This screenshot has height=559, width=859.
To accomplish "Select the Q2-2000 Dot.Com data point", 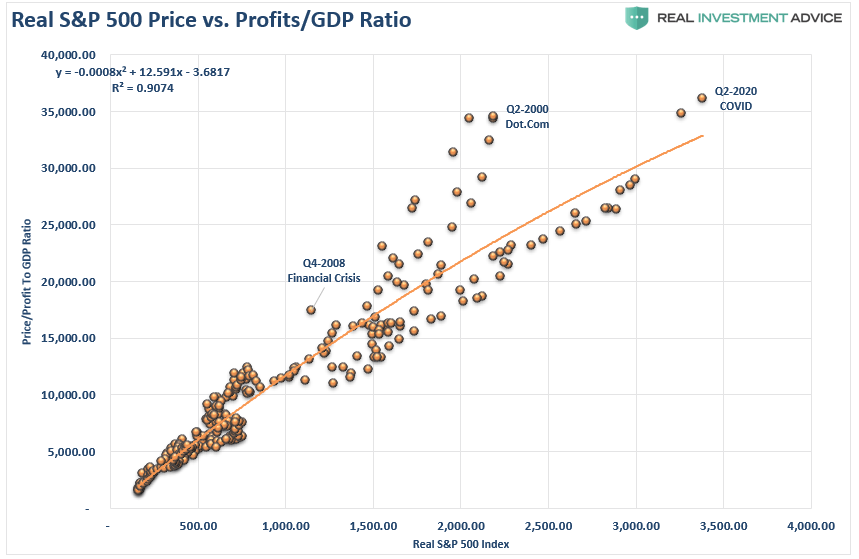I will point(493,116).
